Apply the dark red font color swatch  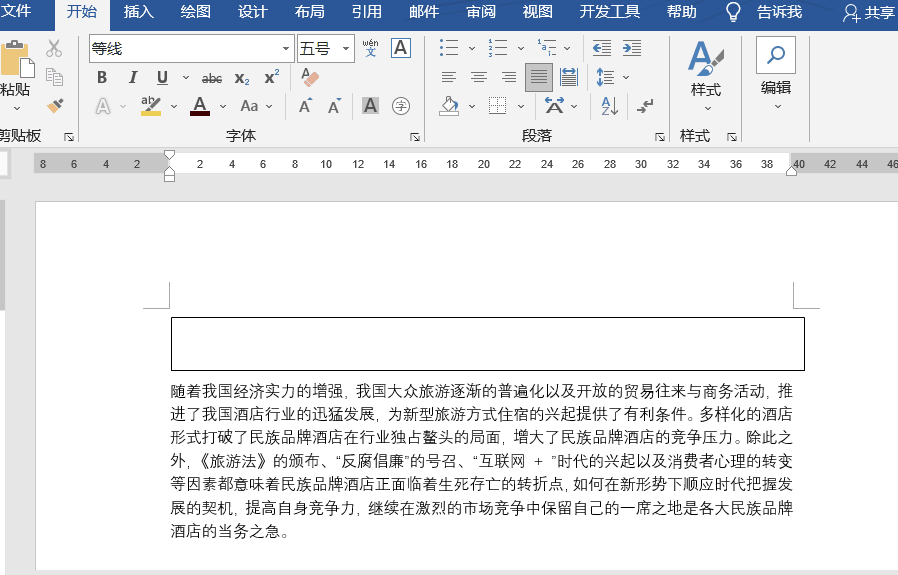(200, 106)
